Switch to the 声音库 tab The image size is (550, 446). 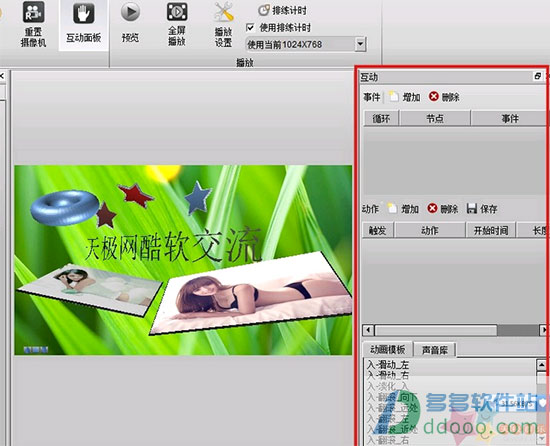pyautogui.click(x=435, y=350)
